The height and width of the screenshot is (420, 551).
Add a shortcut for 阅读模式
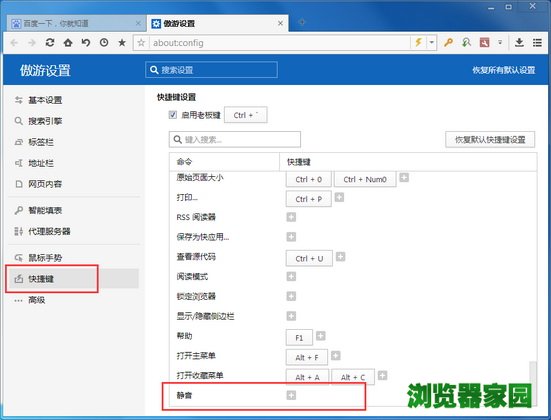click(x=291, y=276)
